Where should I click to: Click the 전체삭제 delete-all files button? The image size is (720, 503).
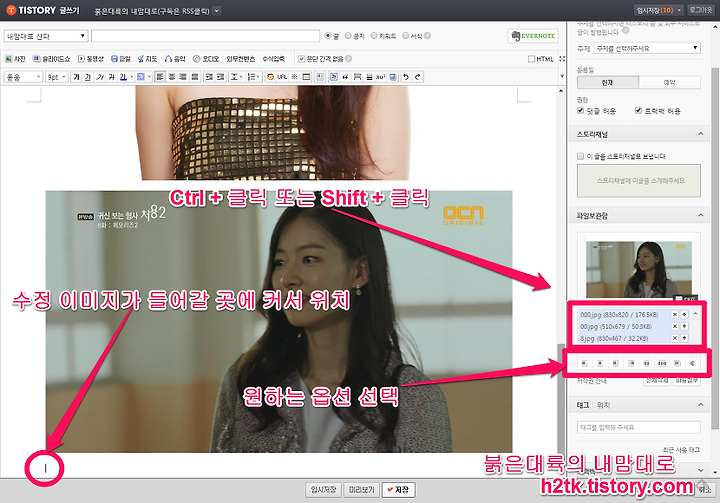(x=657, y=380)
